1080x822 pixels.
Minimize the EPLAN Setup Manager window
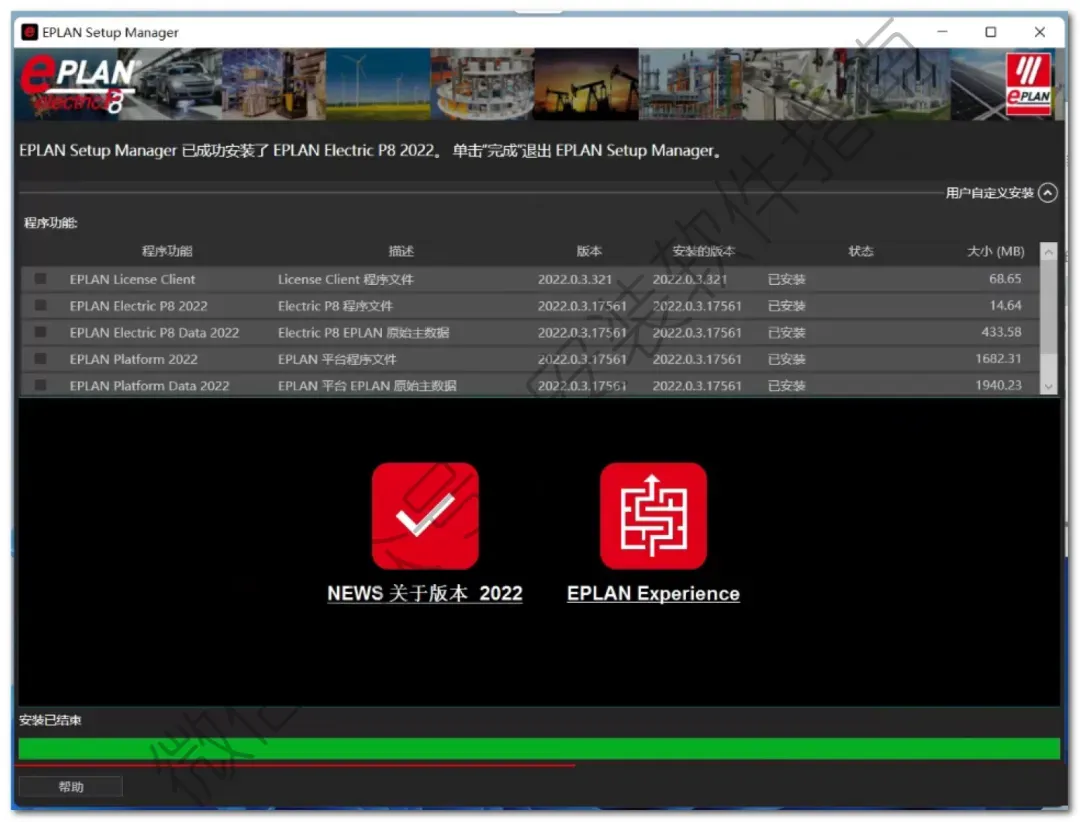942,32
